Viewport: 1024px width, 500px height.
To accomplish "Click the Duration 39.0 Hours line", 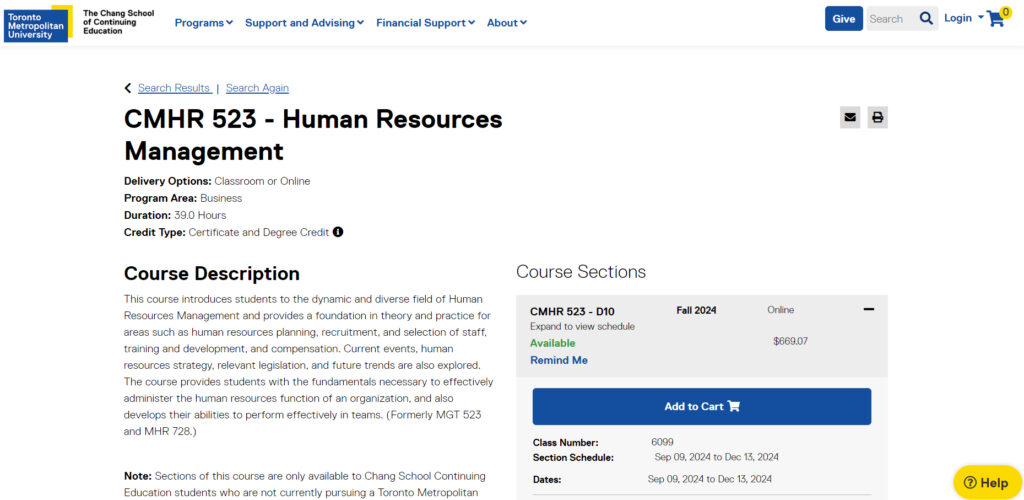I will 175,215.
